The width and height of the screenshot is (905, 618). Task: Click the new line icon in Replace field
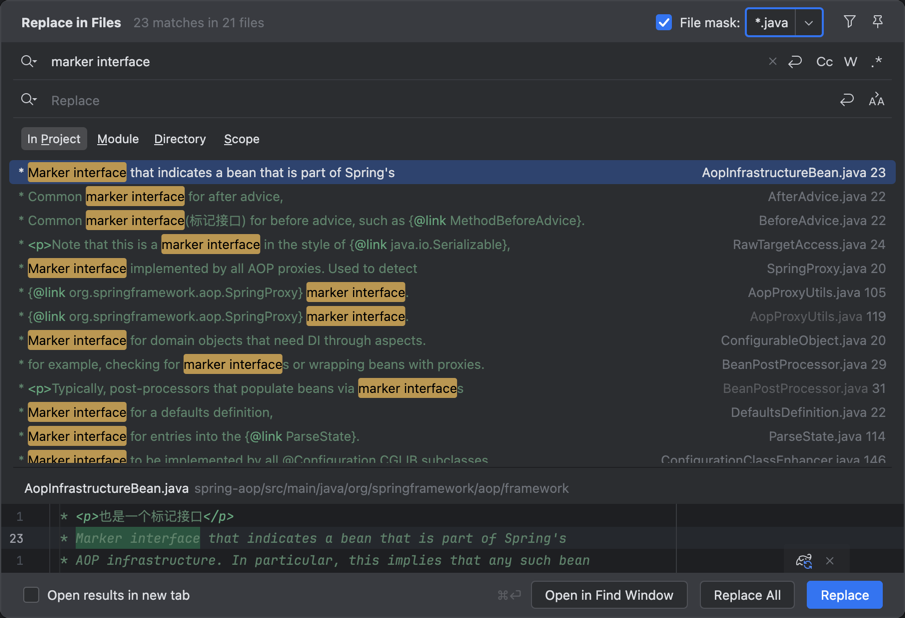[847, 100]
